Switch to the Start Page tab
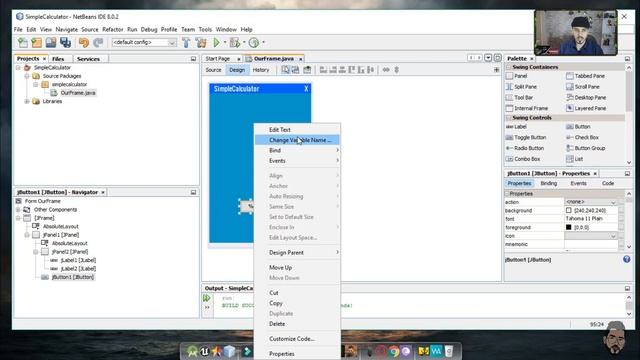 (x=218, y=59)
